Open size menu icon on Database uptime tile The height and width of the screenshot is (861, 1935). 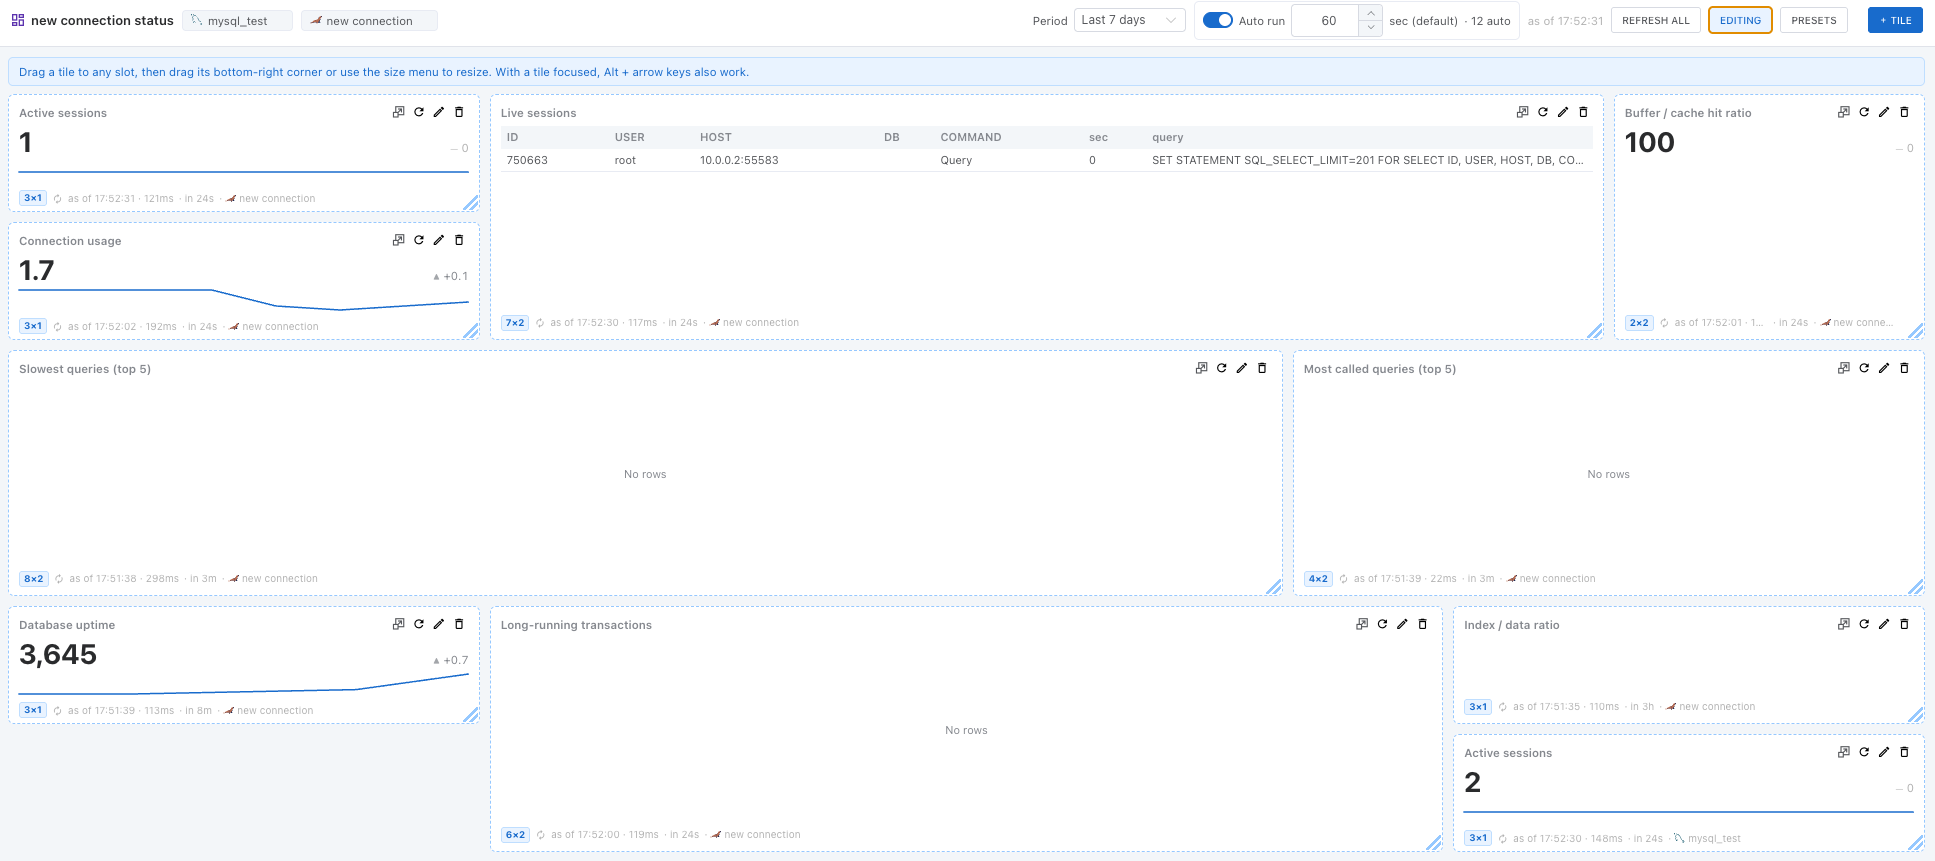[399, 624]
